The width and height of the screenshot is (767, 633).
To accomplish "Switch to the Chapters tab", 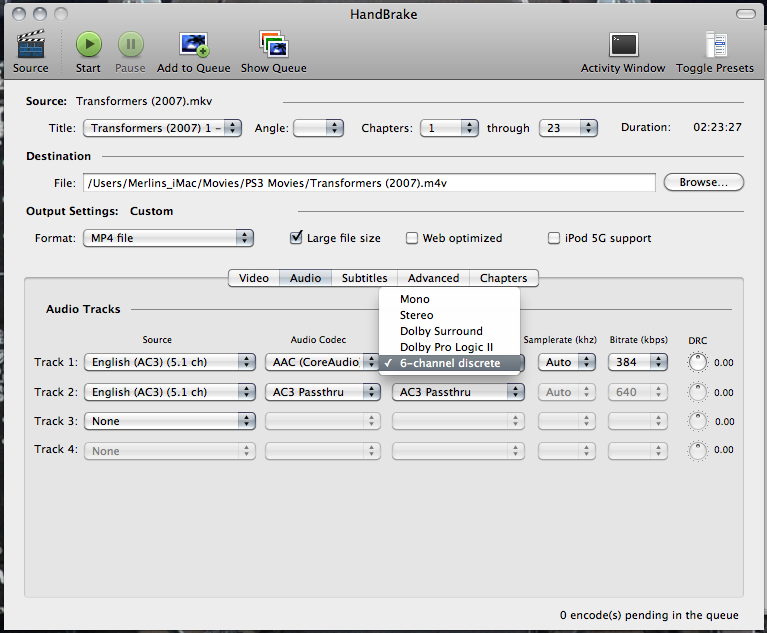I will 503,278.
